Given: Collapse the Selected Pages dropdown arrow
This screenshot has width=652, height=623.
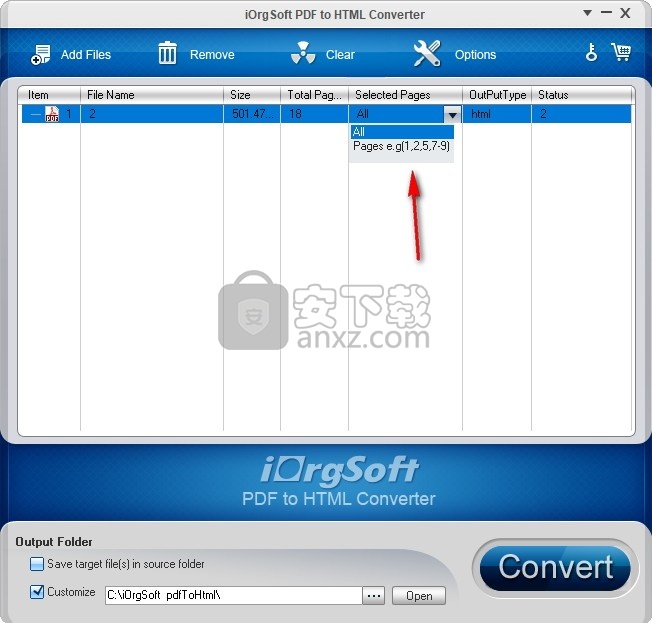Looking at the screenshot, I should click(x=452, y=114).
